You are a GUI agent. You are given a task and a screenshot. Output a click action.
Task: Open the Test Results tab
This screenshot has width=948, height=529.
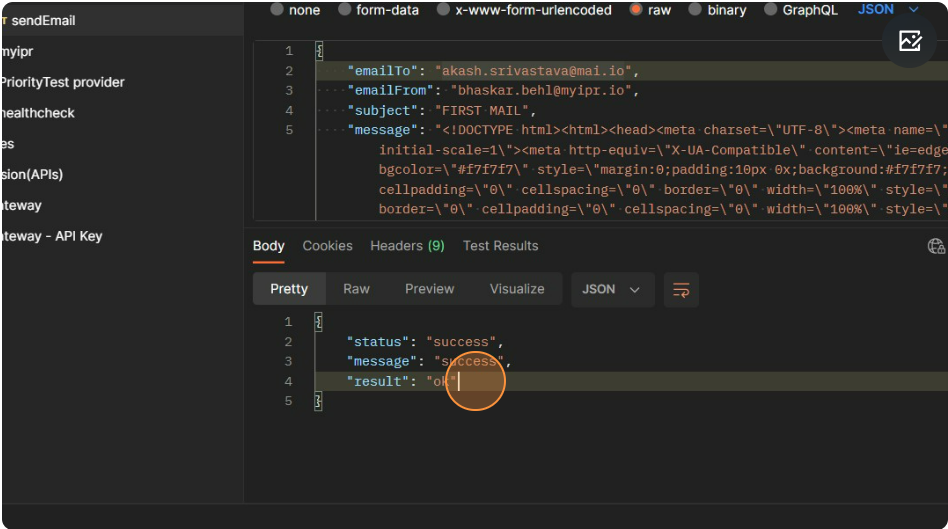[500, 246]
